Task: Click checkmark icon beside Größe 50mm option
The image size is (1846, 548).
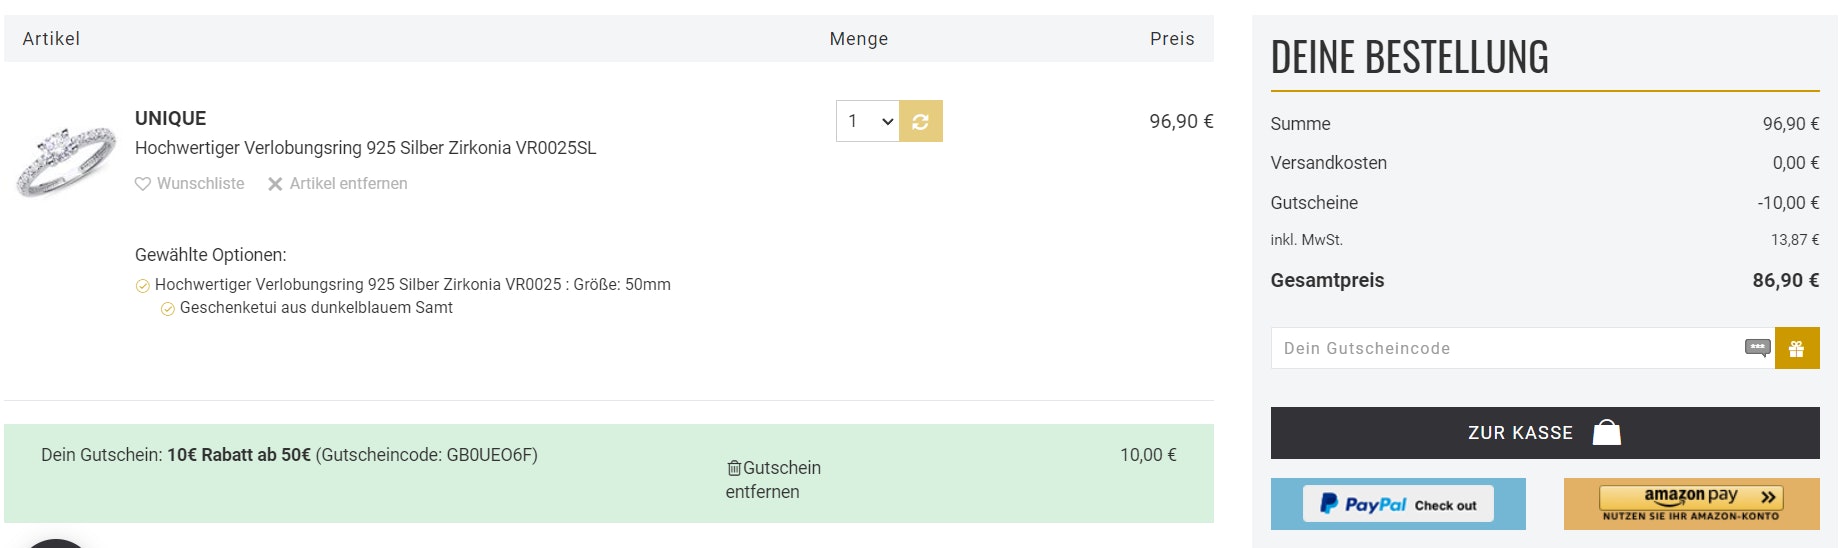Action: (143, 286)
